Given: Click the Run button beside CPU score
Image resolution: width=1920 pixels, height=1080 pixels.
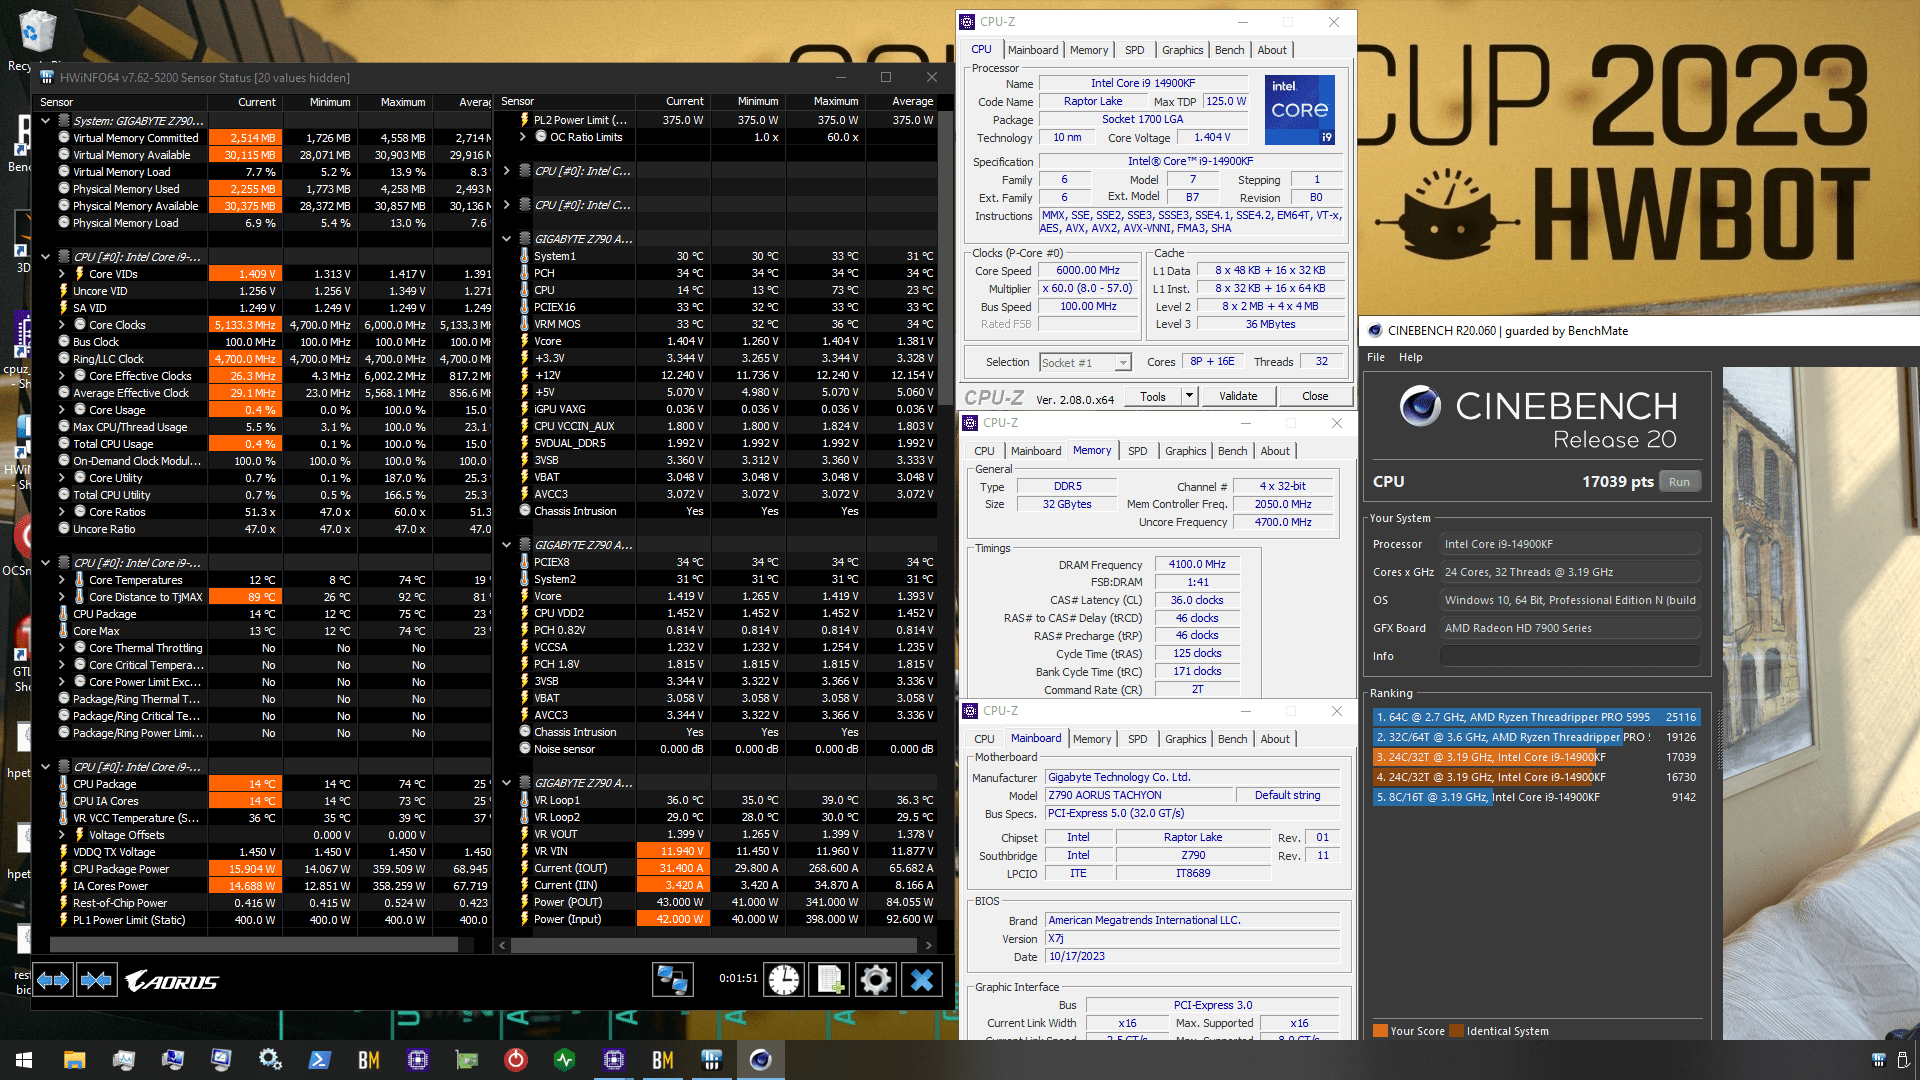Looking at the screenshot, I should pyautogui.click(x=1679, y=482).
